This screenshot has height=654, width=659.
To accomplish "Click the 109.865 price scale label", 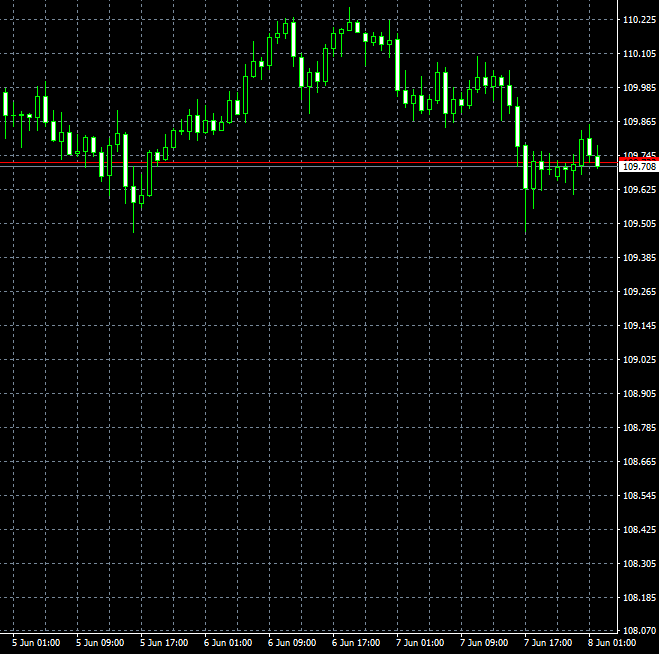I will tap(639, 122).
